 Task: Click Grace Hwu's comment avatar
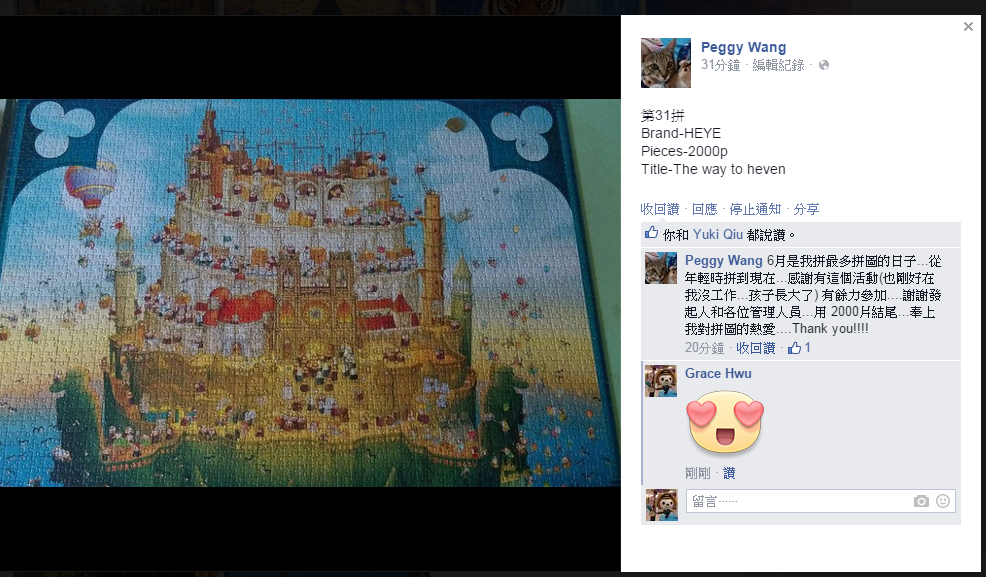661,381
